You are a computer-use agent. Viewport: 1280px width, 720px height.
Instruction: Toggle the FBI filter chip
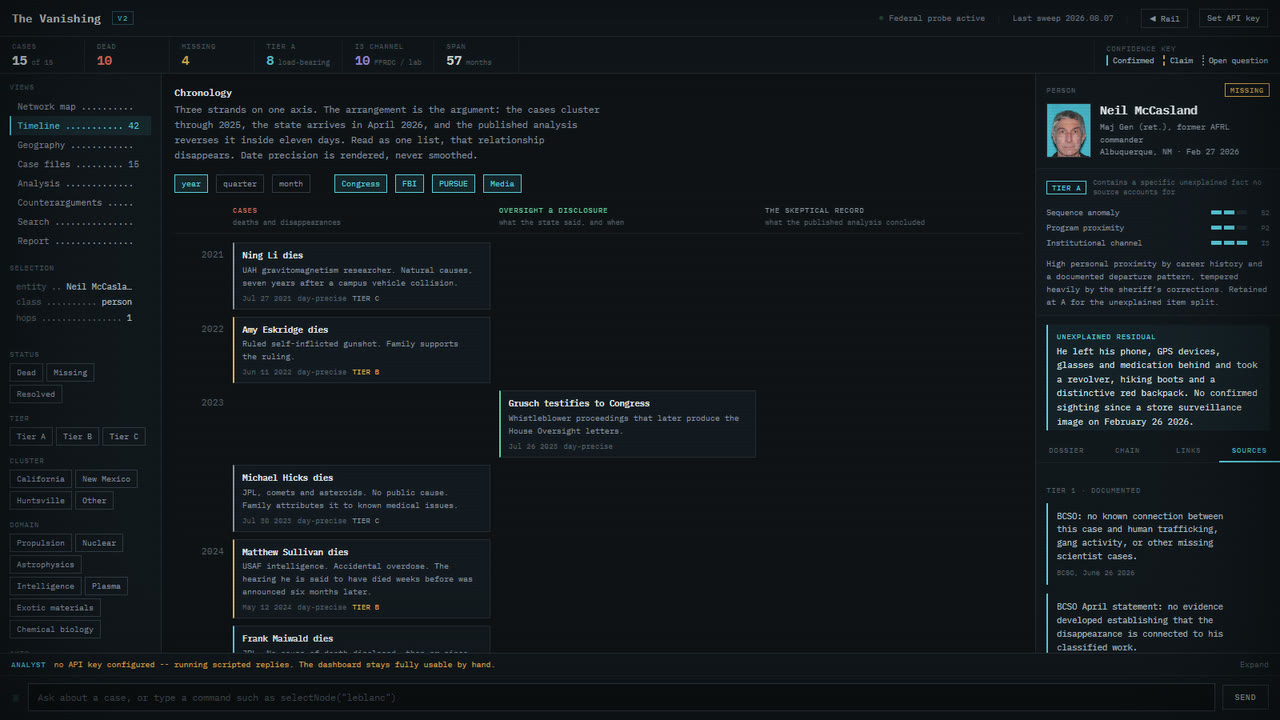tap(409, 184)
